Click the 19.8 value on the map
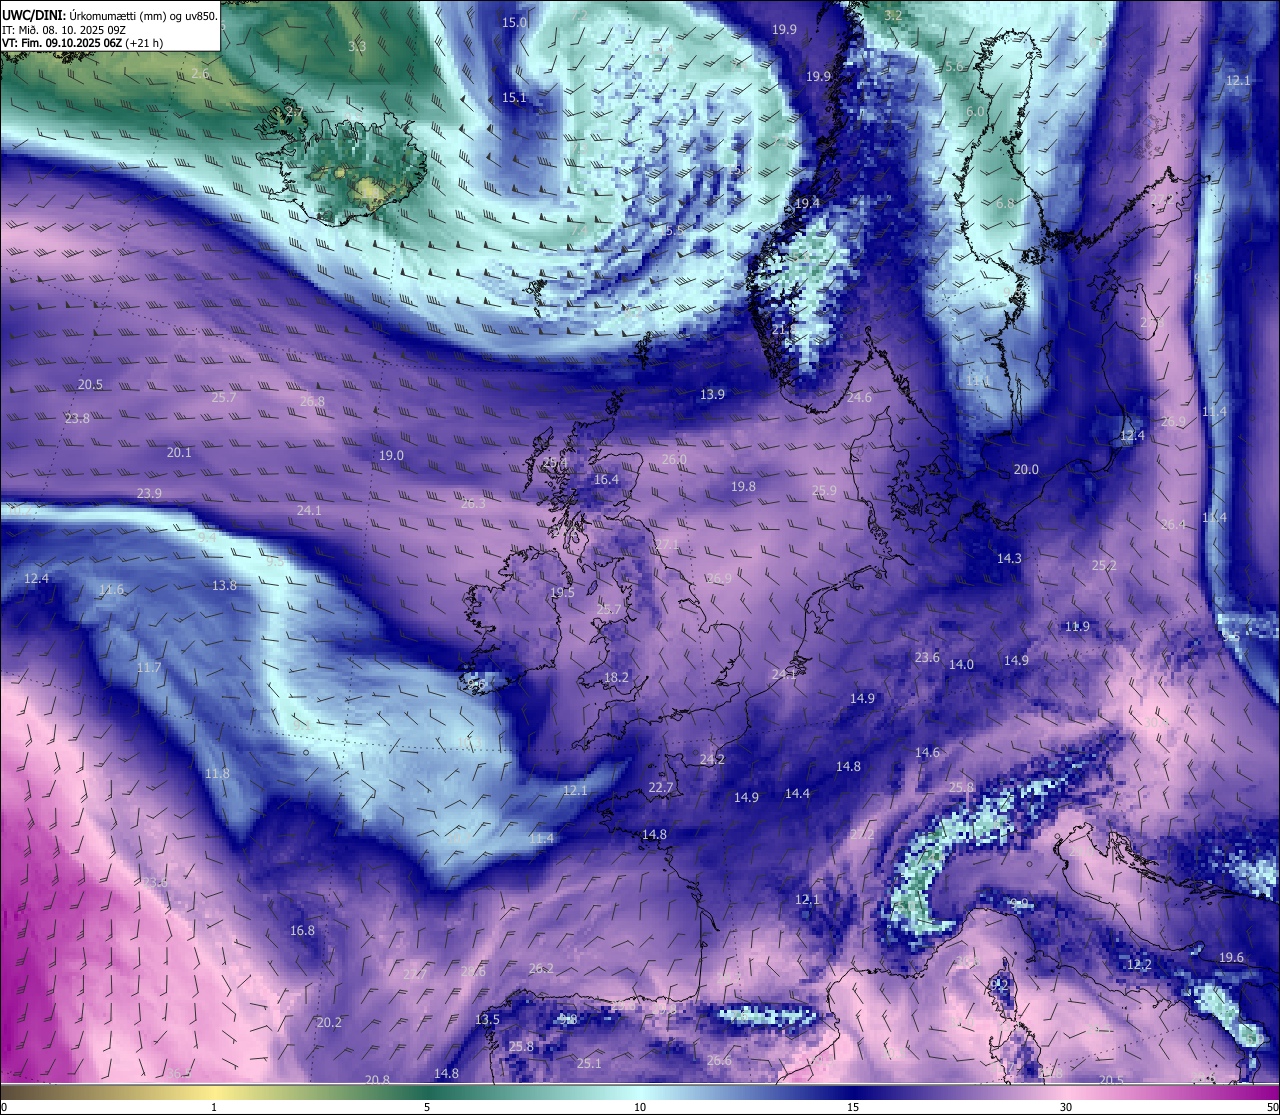Image resolution: width=1280 pixels, height=1115 pixels. click(743, 486)
